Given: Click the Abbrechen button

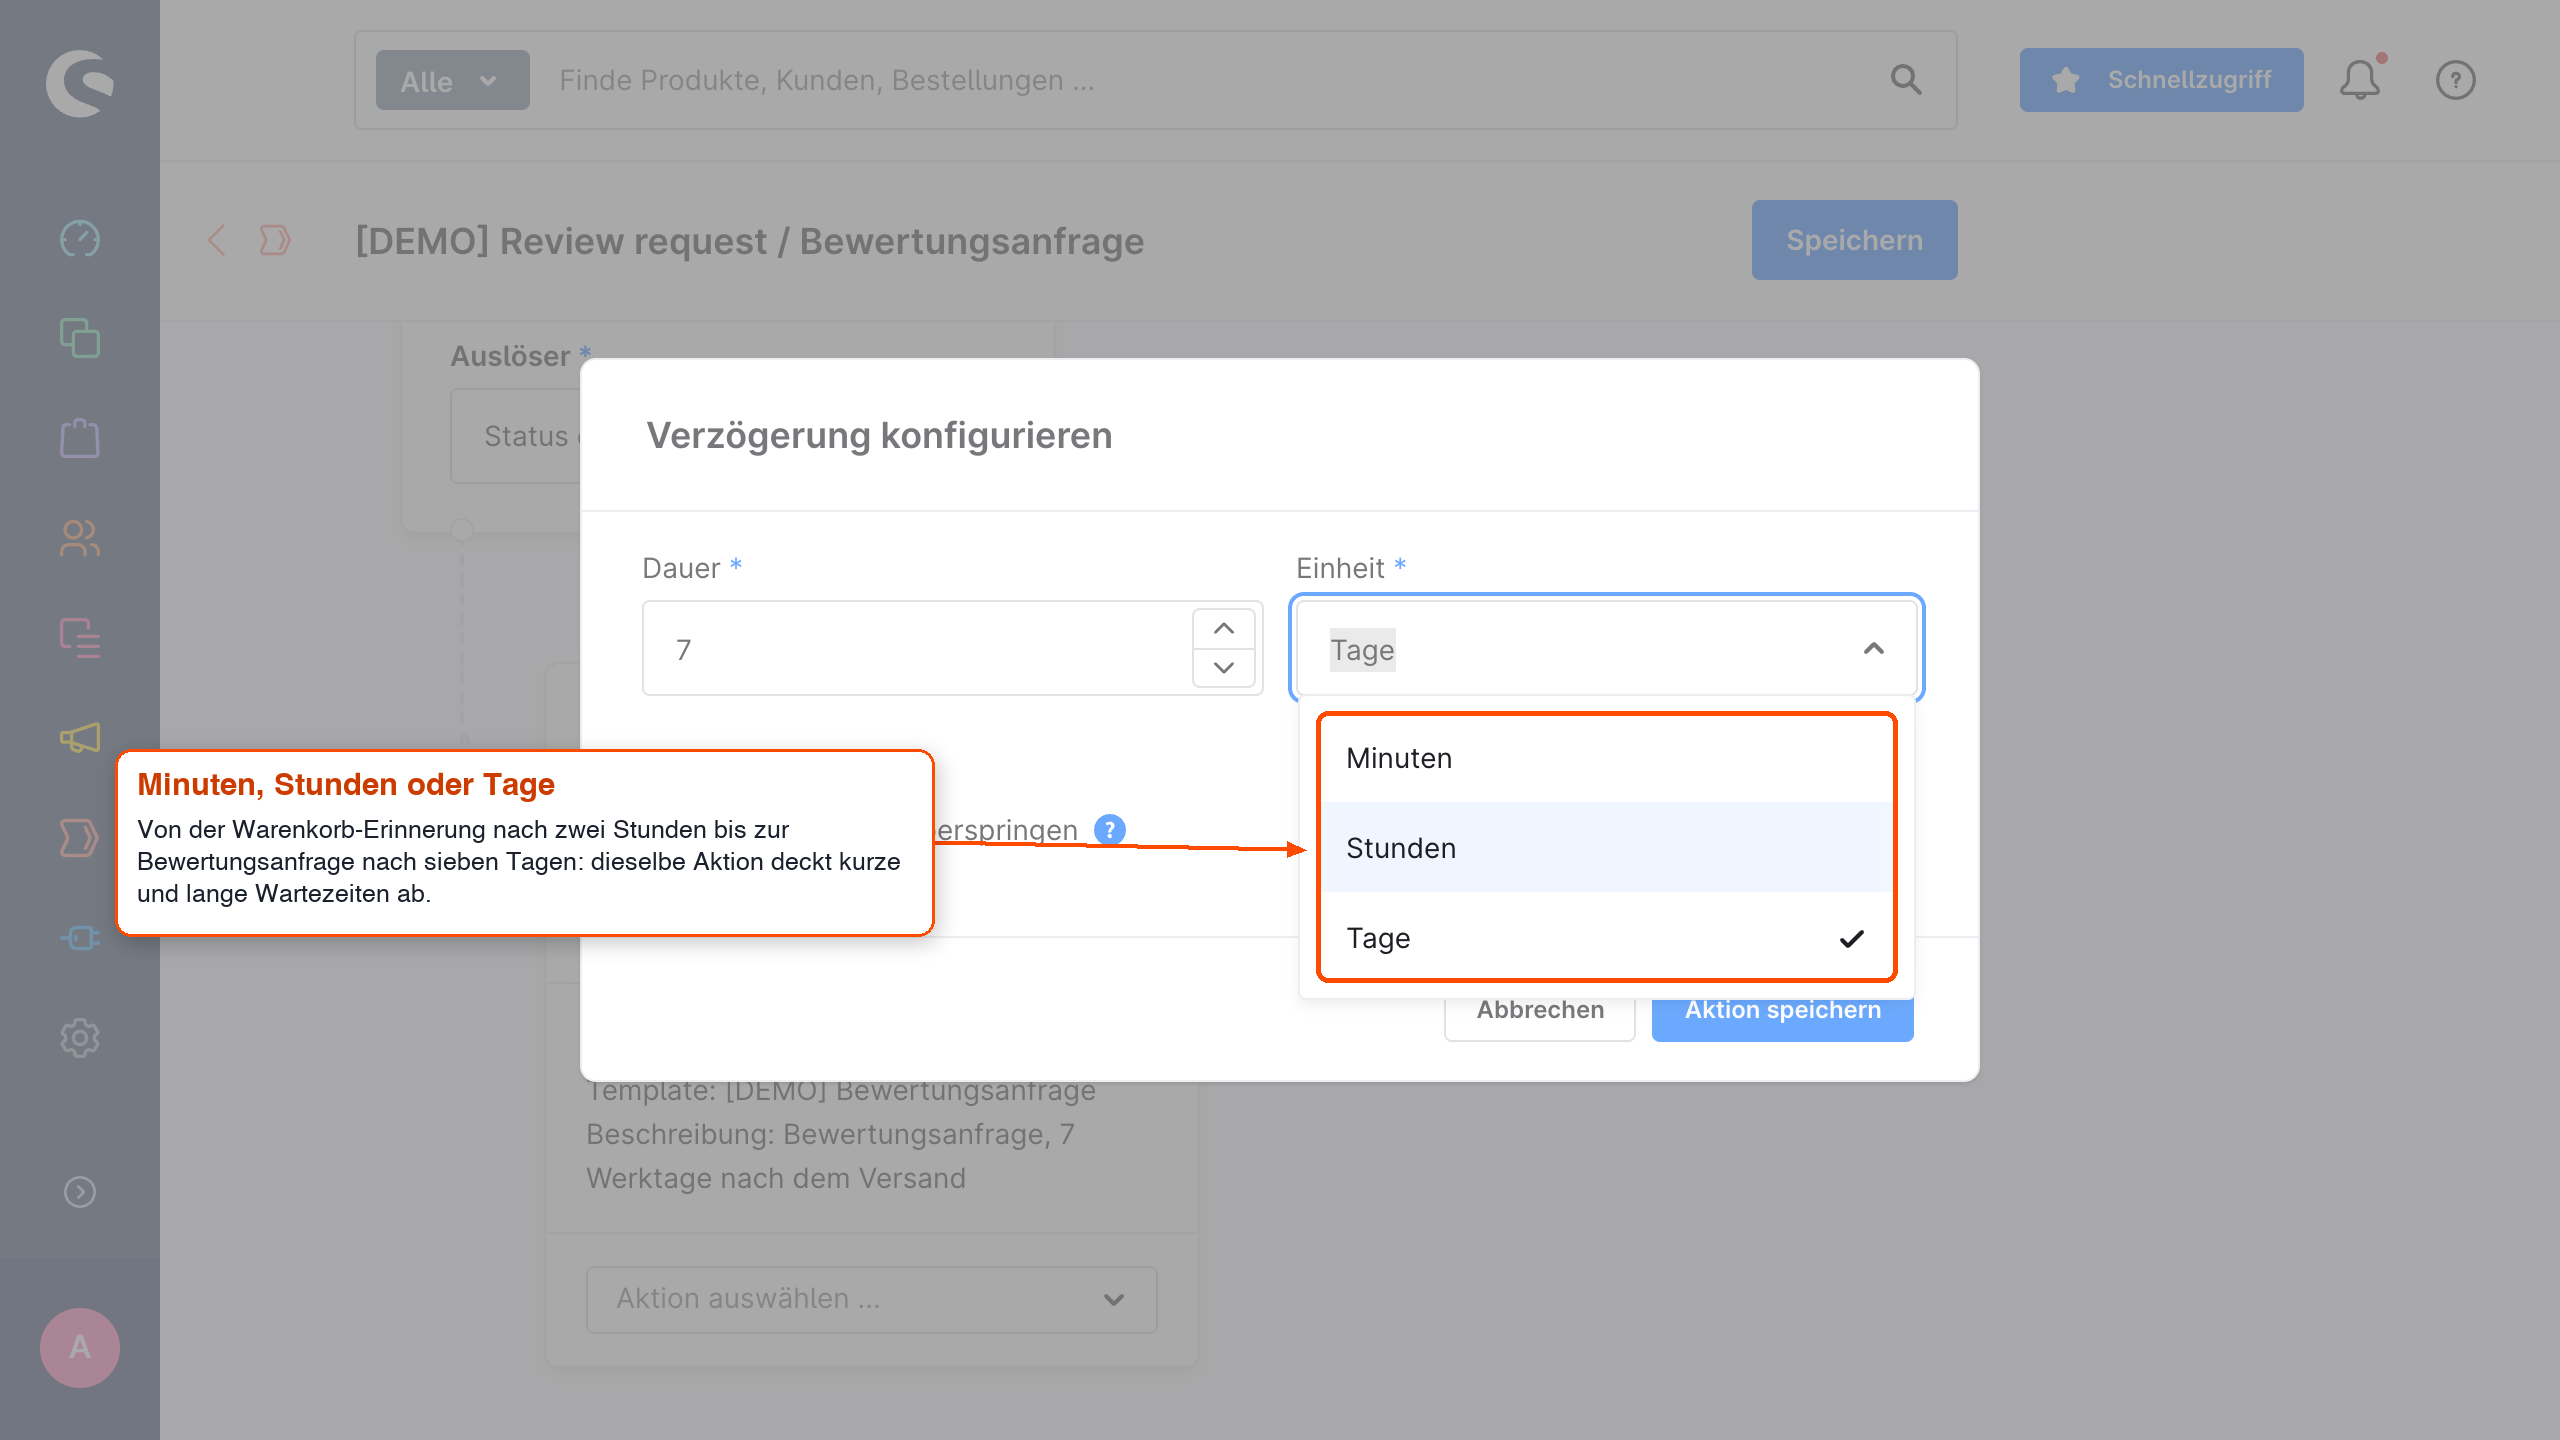Looking at the screenshot, I should click(x=1540, y=1012).
